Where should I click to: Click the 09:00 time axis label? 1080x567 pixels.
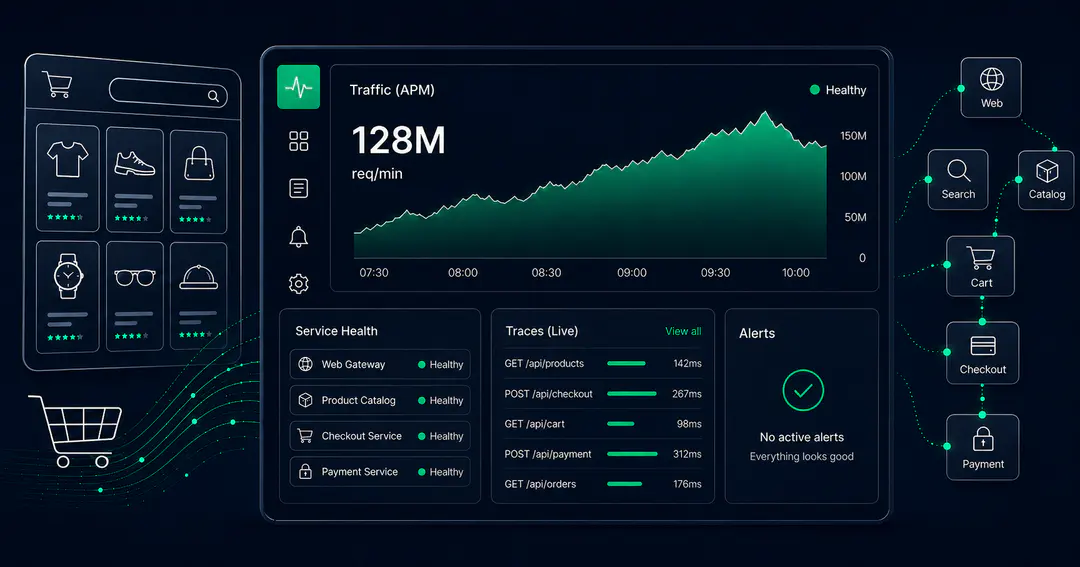[x=632, y=273]
